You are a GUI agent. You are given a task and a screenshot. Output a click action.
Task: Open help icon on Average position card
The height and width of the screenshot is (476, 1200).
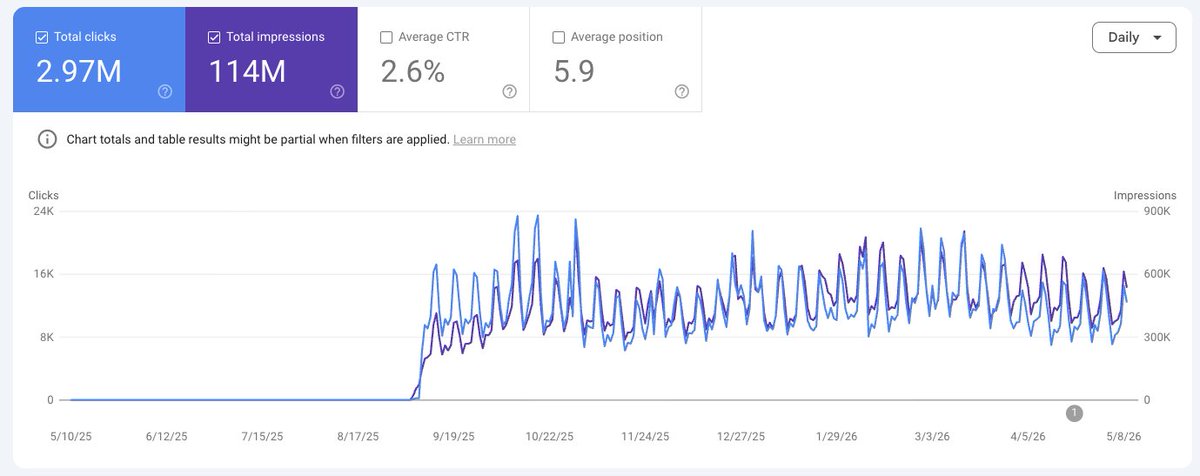click(x=681, y=91)
